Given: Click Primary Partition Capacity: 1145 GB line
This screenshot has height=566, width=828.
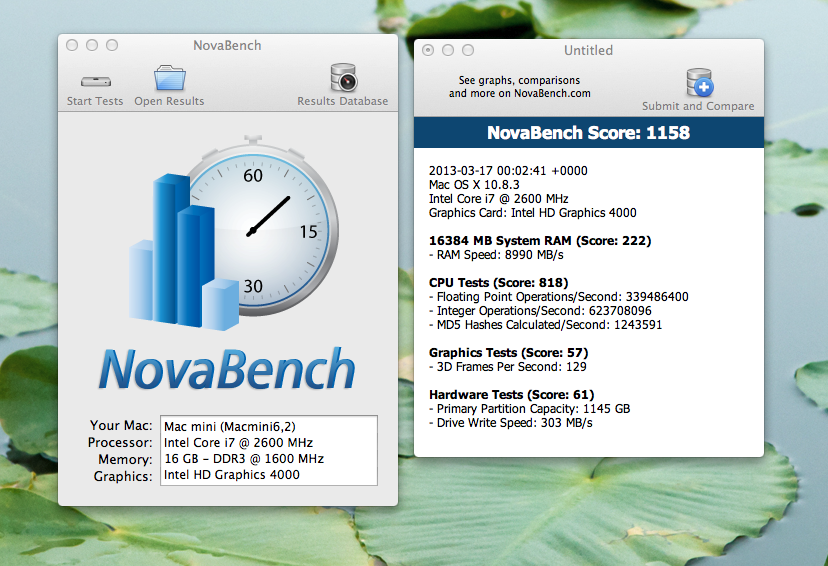Looking at the screenshot, I should [530, 409].
